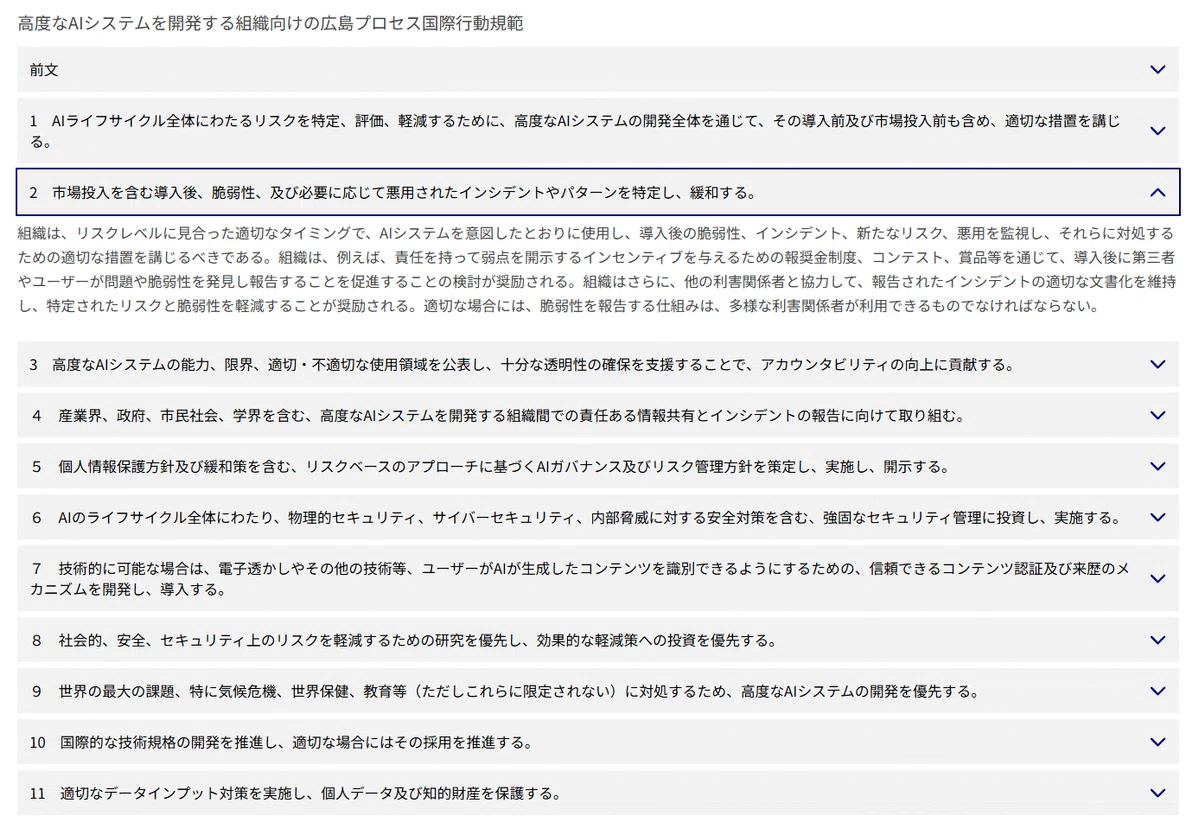Click the down chevron for item 3

pos(1157,365)
